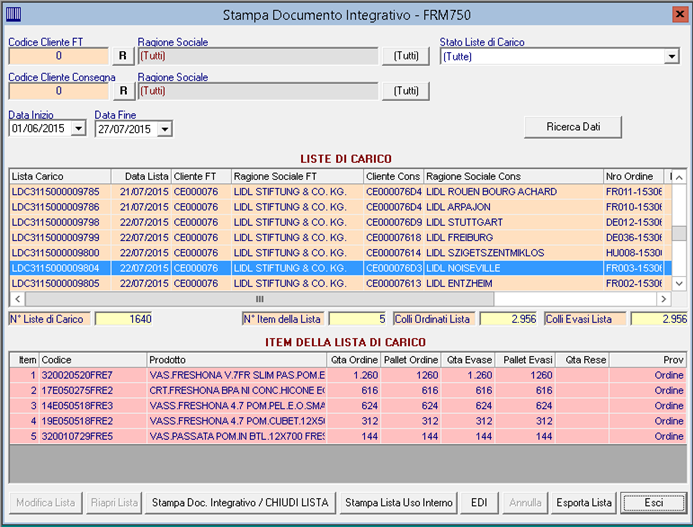Click LIDL ENTZHEIM cell
The height and width of the screenshot is (527, 693).
pyautogui.click(x=514, y=283)
